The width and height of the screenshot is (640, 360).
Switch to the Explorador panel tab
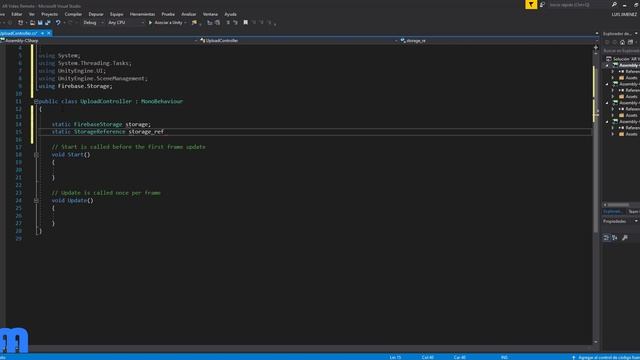pos(613,211)
